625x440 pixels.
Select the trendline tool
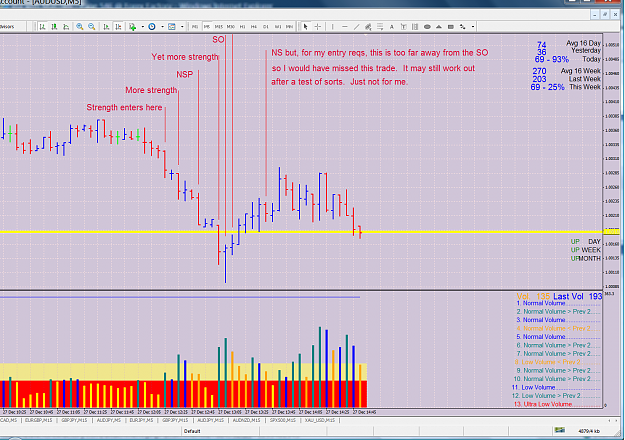click(357, 27)
